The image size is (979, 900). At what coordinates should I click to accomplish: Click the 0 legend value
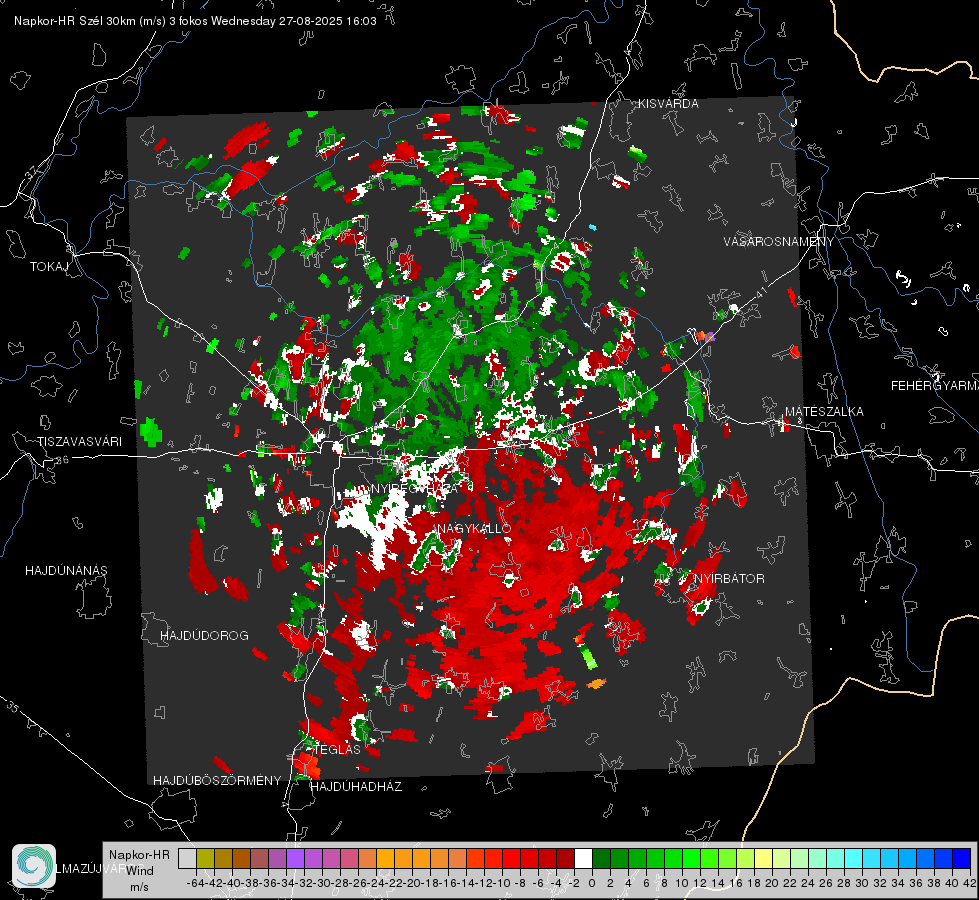(x=592, y=883)
